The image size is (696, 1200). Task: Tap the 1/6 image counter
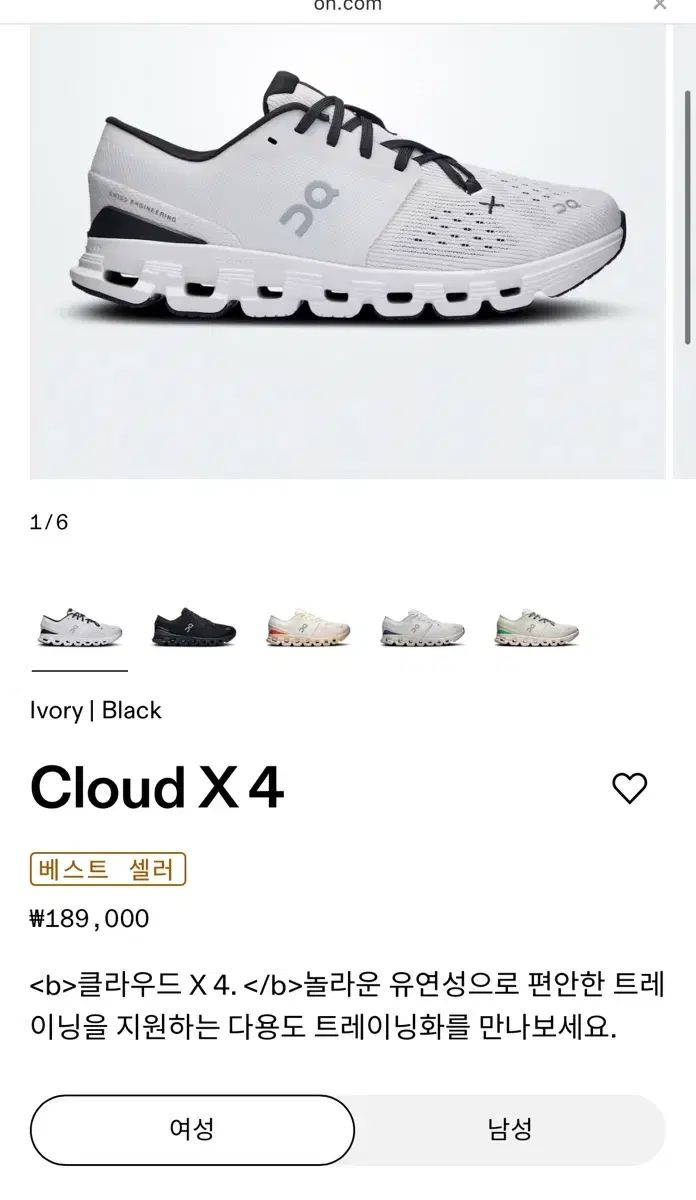(49, 522)
